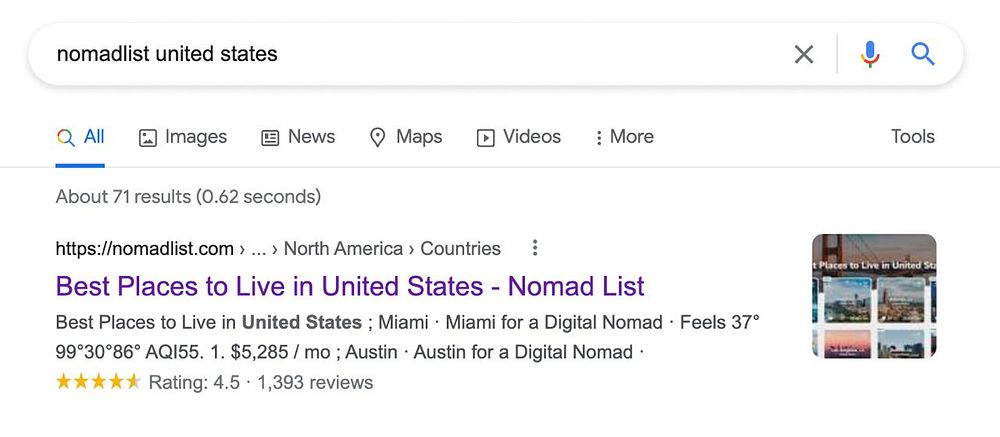Click the Videos play icon
Screen dimensions: 1000x437
point(485,138)
